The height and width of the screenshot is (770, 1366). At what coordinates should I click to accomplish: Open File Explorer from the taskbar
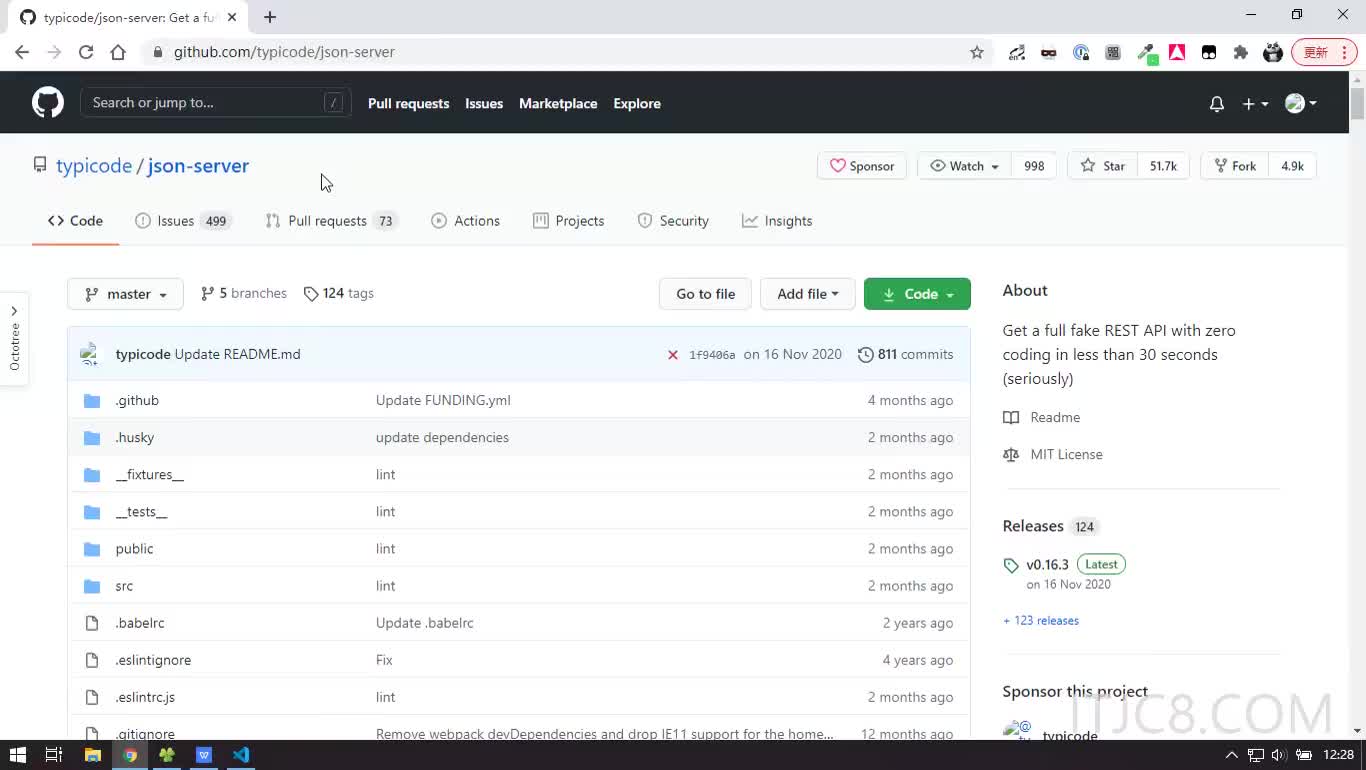point(92,755)
